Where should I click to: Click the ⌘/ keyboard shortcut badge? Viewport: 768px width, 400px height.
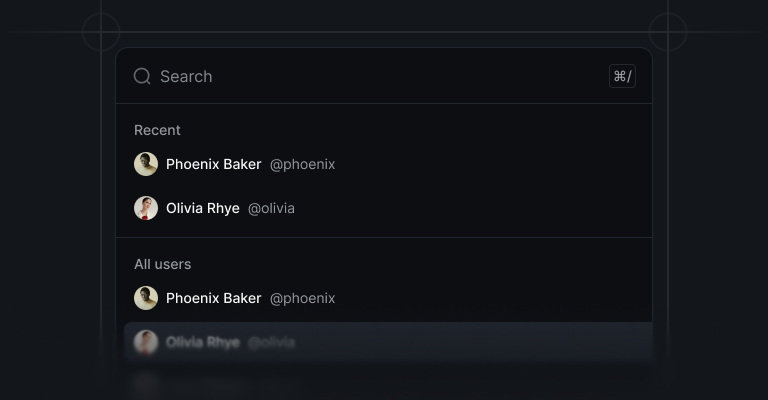click(x=622, y=76)
